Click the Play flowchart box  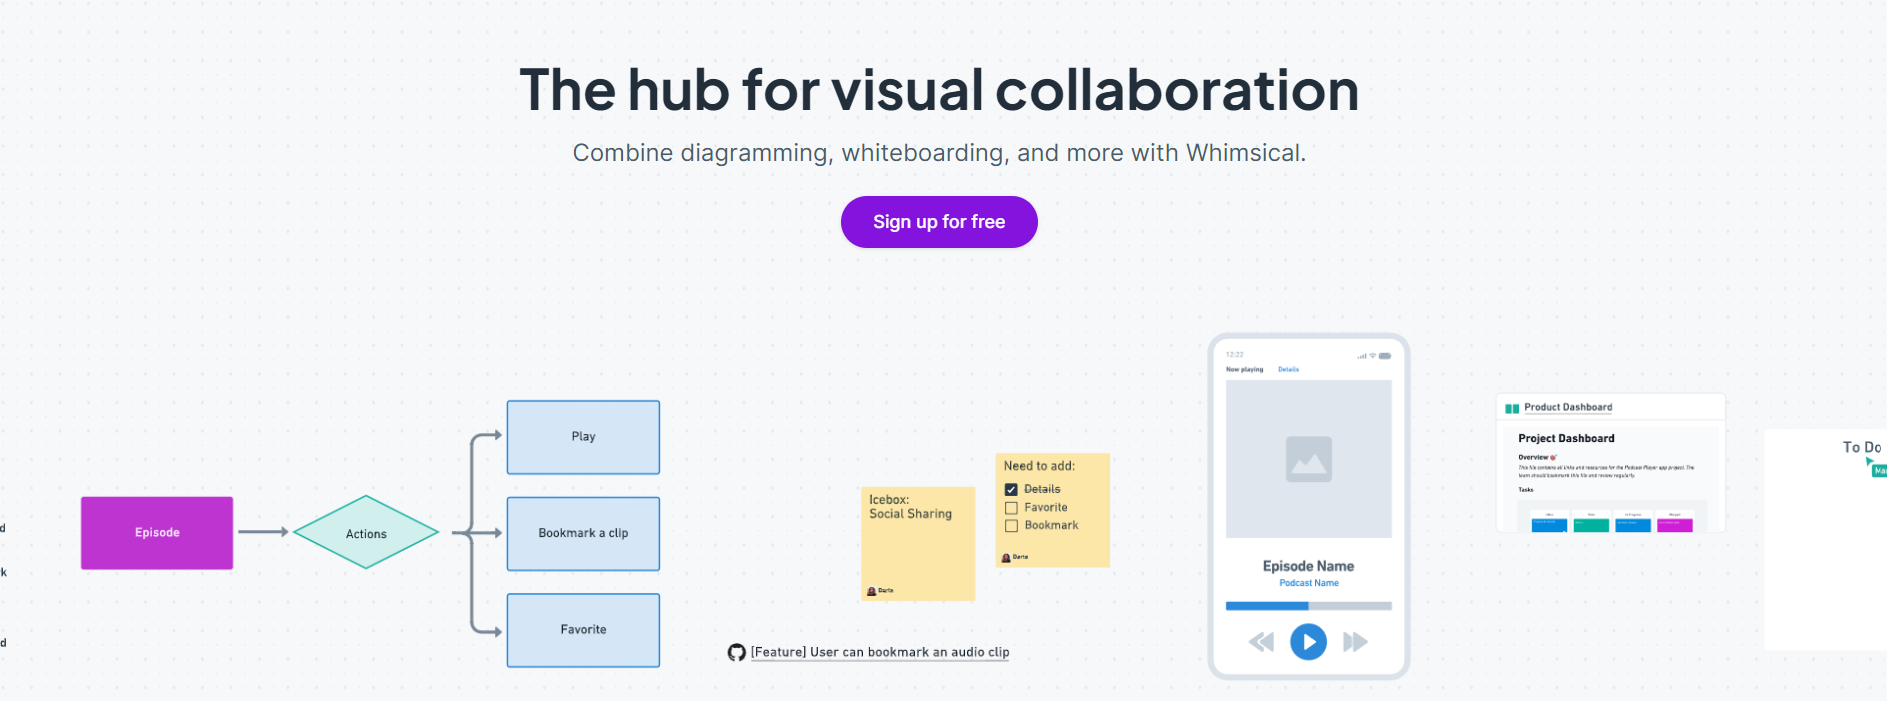583,437
